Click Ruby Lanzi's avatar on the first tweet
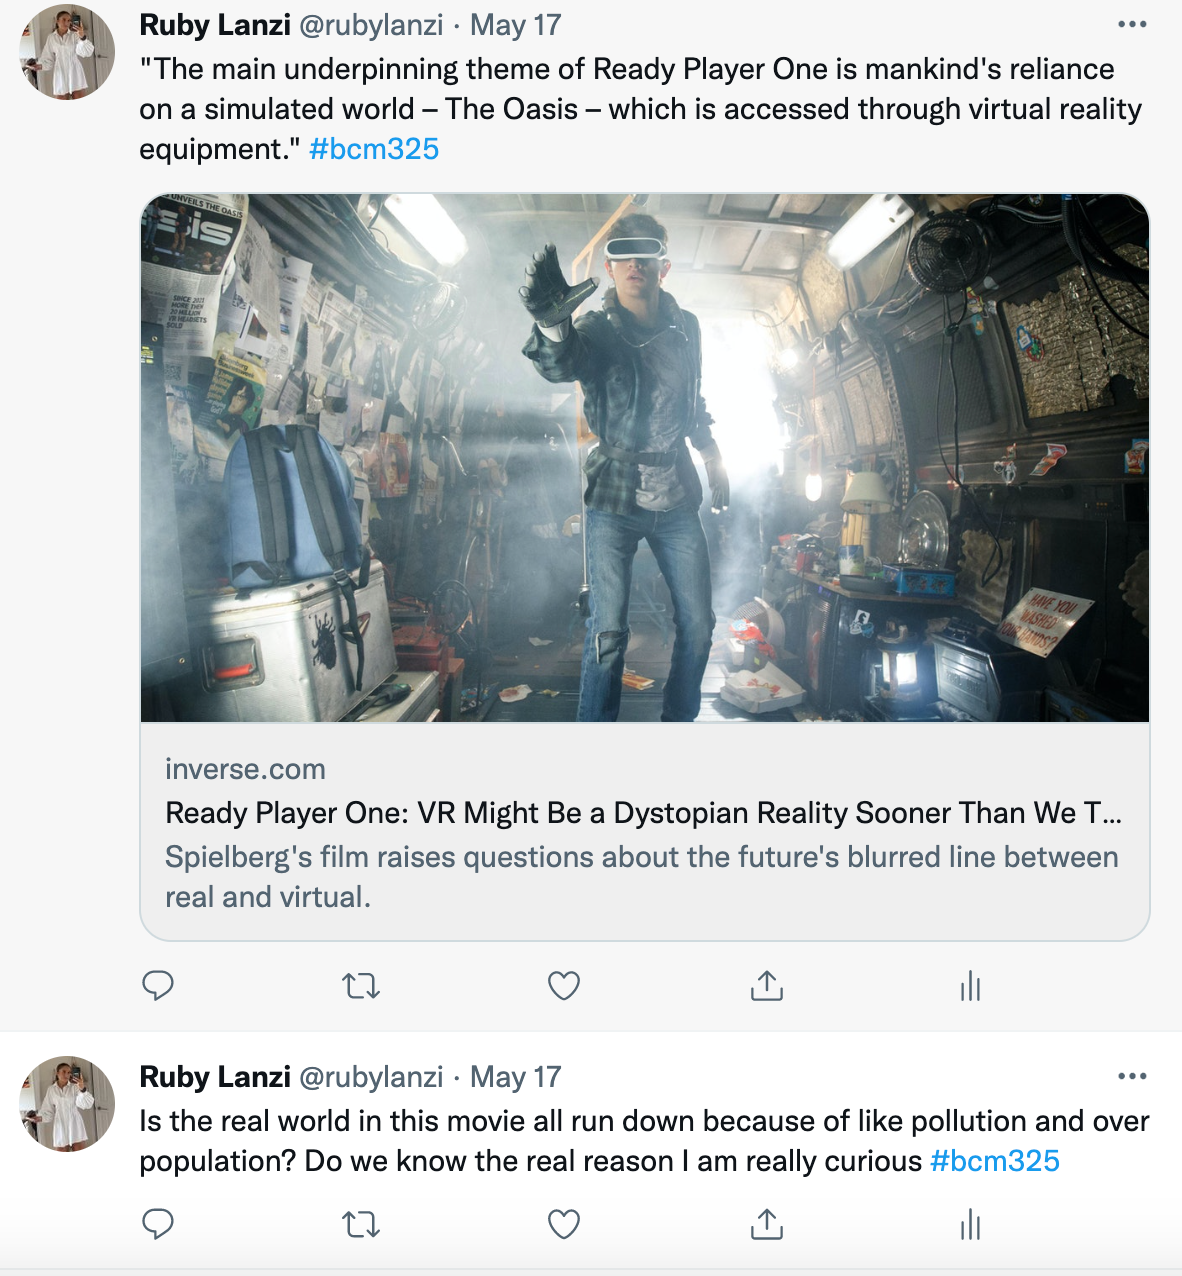 pyautogui.click(x=68, y=52)
